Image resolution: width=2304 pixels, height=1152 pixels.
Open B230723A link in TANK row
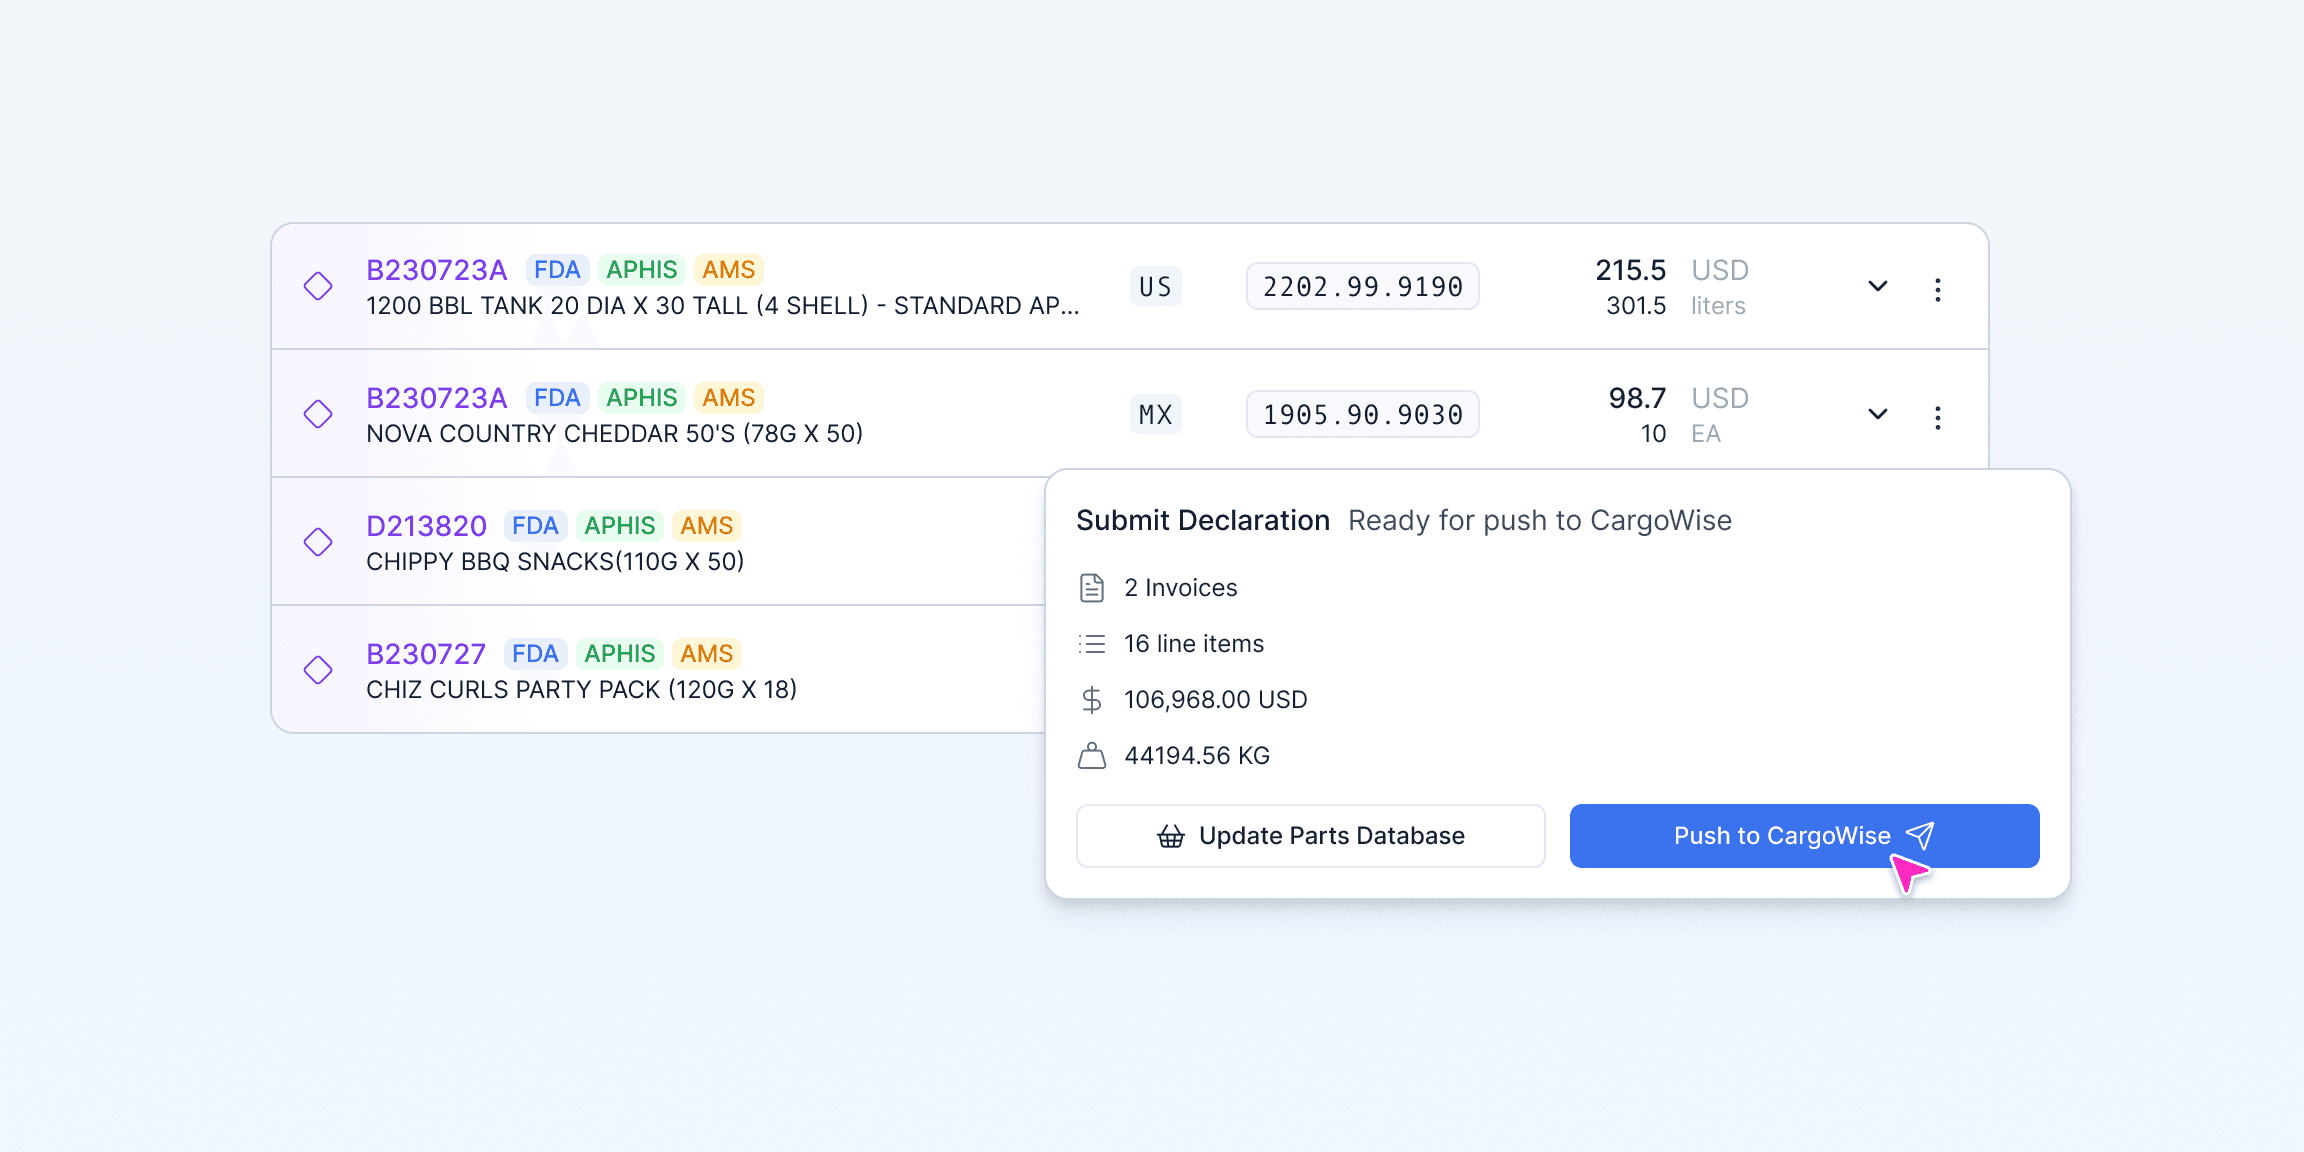[x=437, y=270]
